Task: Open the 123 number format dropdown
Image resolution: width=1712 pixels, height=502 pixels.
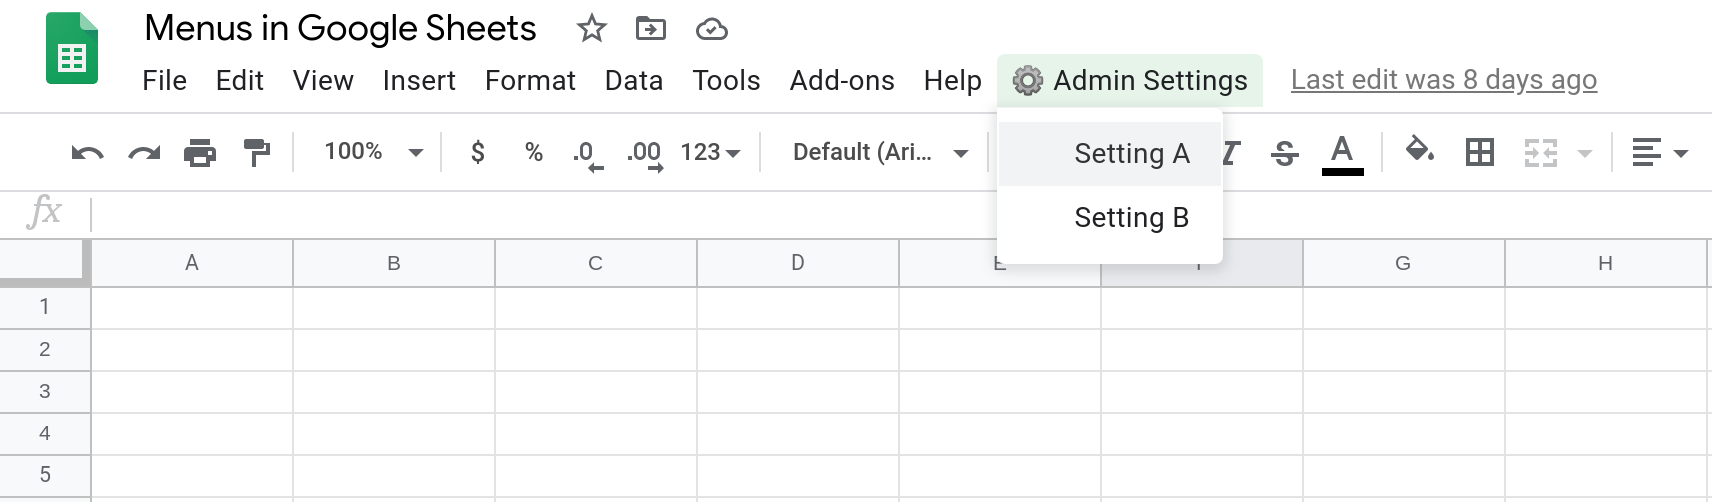Action: (710, 152)
